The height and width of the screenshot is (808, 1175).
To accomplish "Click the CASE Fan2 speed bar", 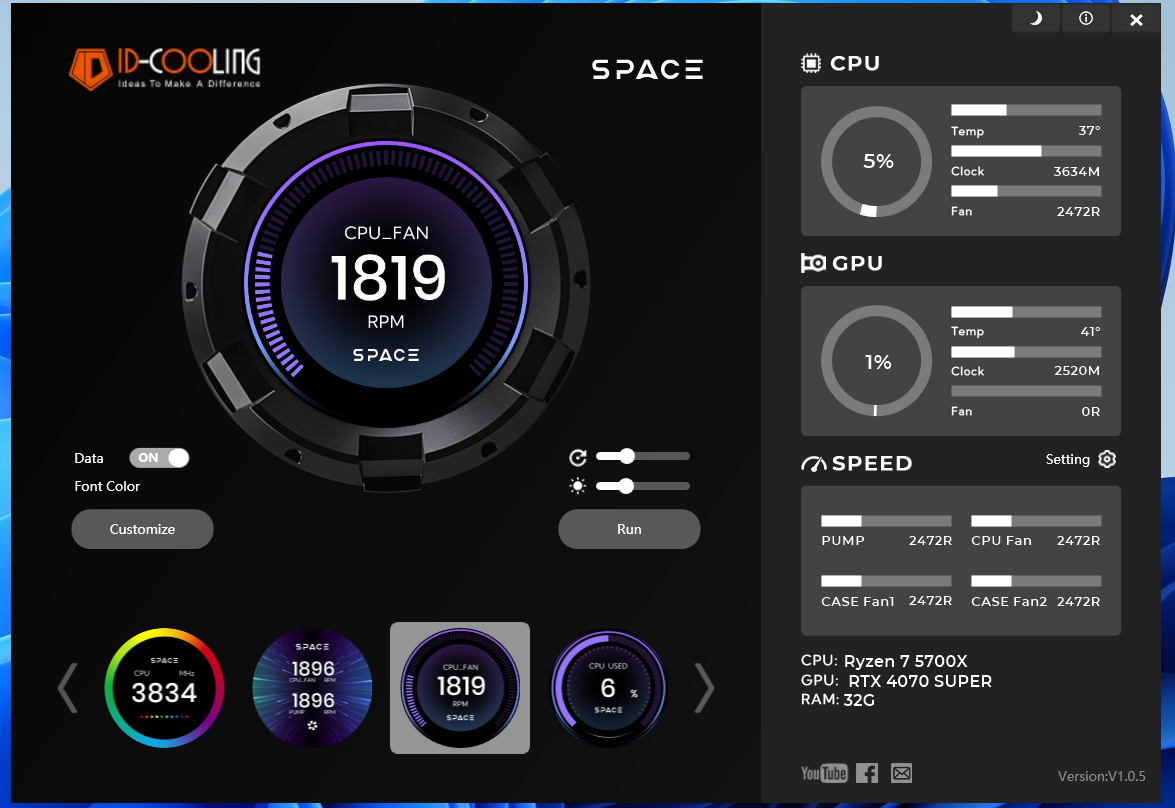I will click(x=1036, y=581).
